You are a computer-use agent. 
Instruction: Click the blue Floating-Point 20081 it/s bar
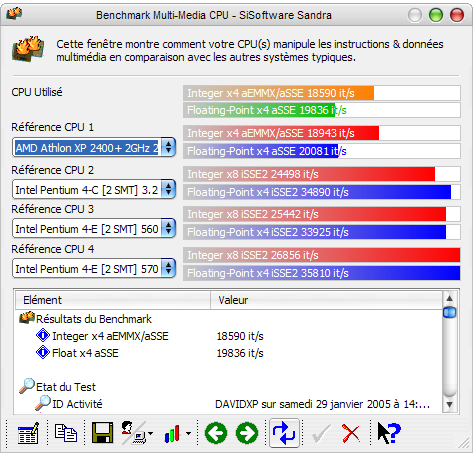322,151
